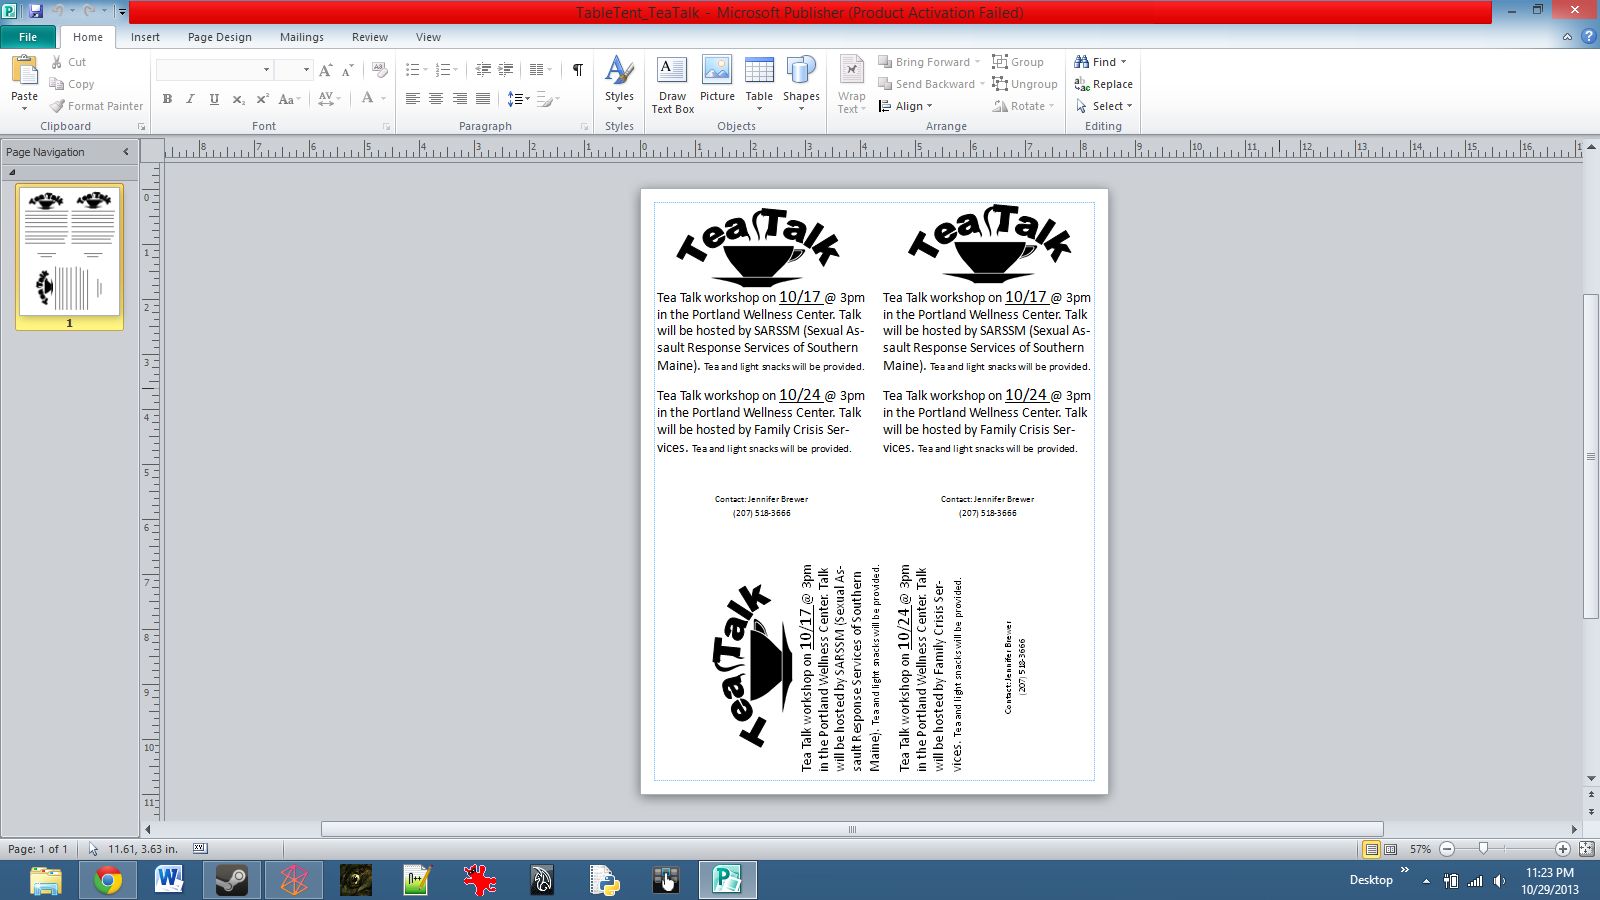Click Send Backward
This screenshot has width=1600, height=900.
931,84
